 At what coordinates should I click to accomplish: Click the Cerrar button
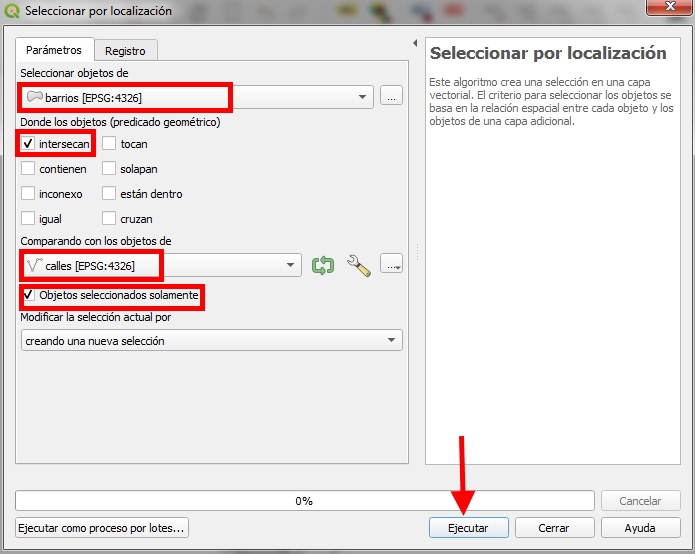click(554, 528)
